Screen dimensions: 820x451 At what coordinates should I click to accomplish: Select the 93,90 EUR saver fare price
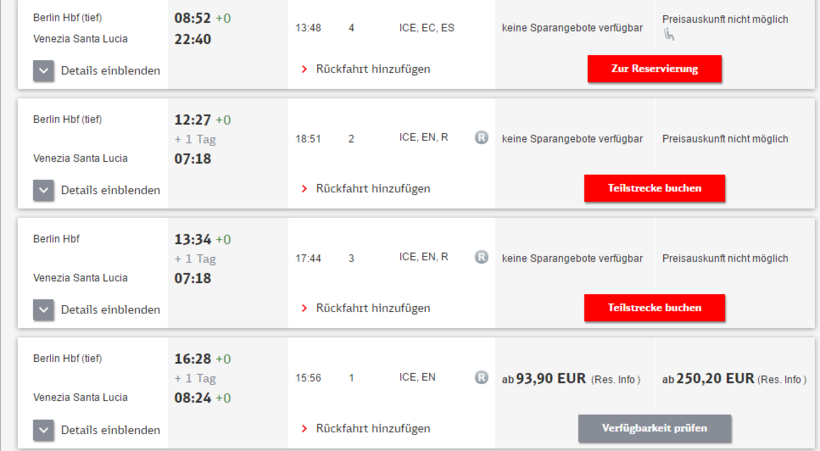(x=544, y=378)
